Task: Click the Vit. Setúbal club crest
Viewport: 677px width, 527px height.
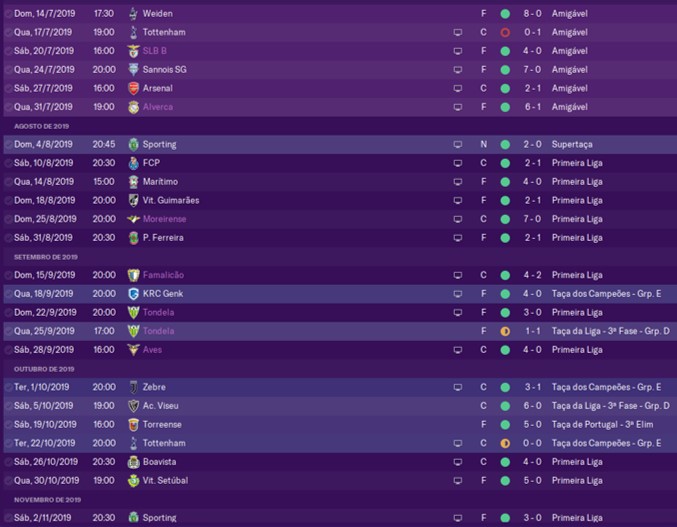Action: (x=133, y=480)
